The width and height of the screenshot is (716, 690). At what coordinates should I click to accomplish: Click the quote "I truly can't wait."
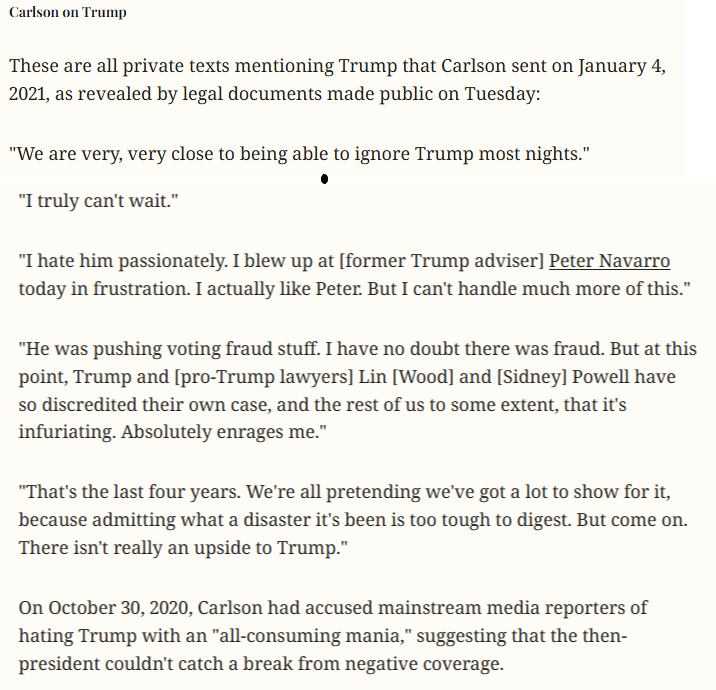click(98, 201)
